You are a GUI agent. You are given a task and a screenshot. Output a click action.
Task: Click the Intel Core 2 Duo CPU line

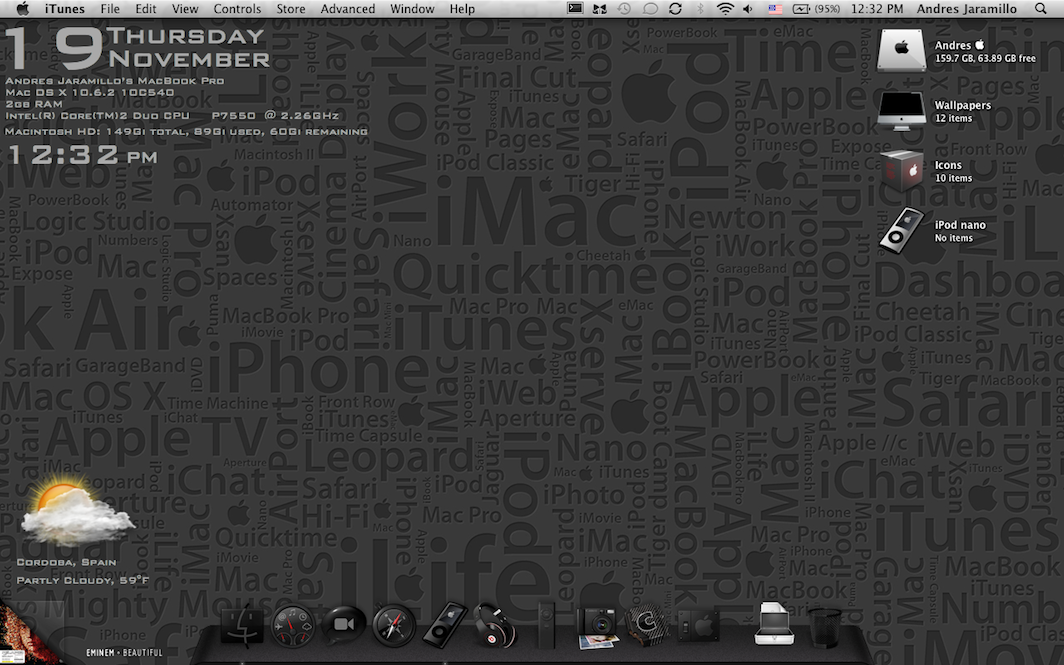click(x=172, y=115)
